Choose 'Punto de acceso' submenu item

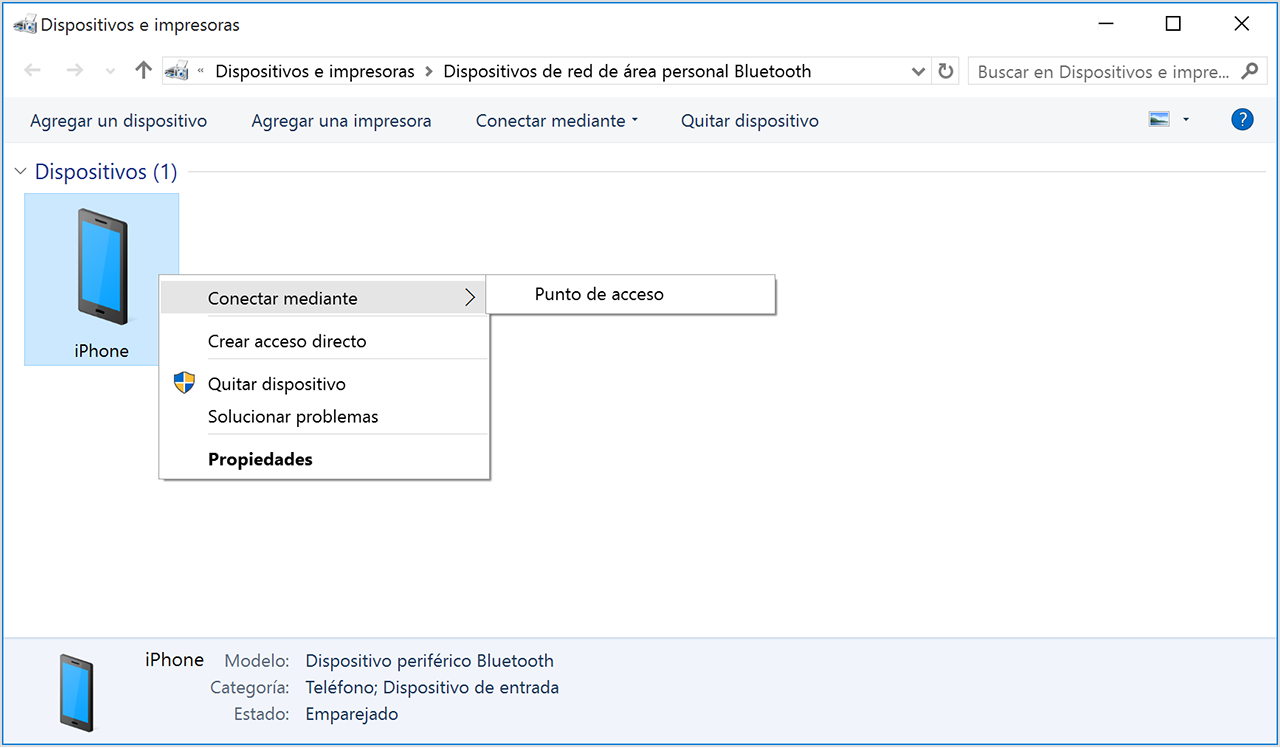pyautogui.click(x=631, y=294)
